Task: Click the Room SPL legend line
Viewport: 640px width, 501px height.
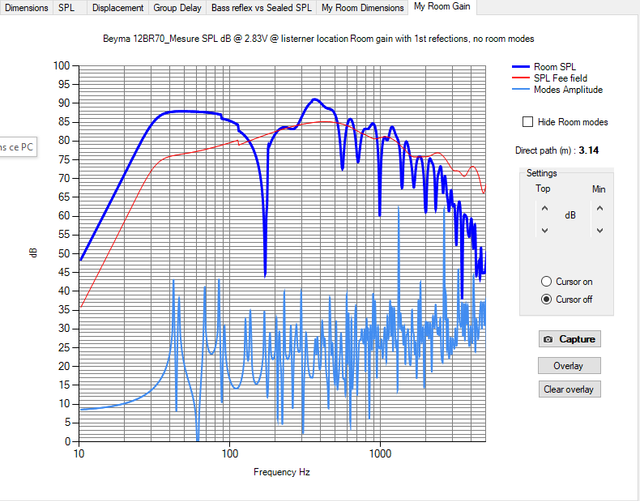Action: pyautogui.click(x=521, y=67)
